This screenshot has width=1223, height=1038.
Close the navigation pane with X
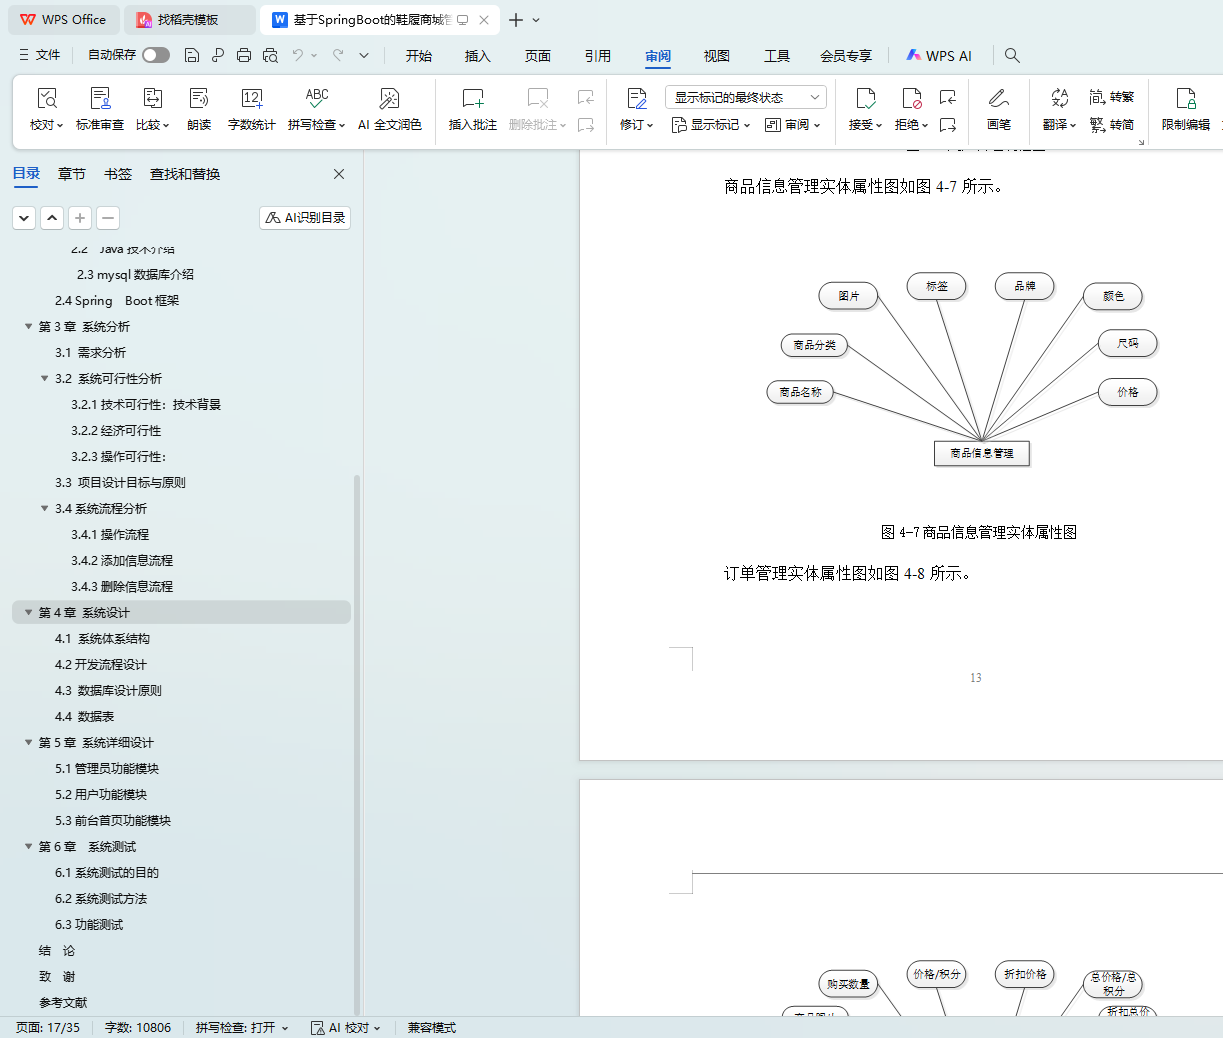pos(339,174)
